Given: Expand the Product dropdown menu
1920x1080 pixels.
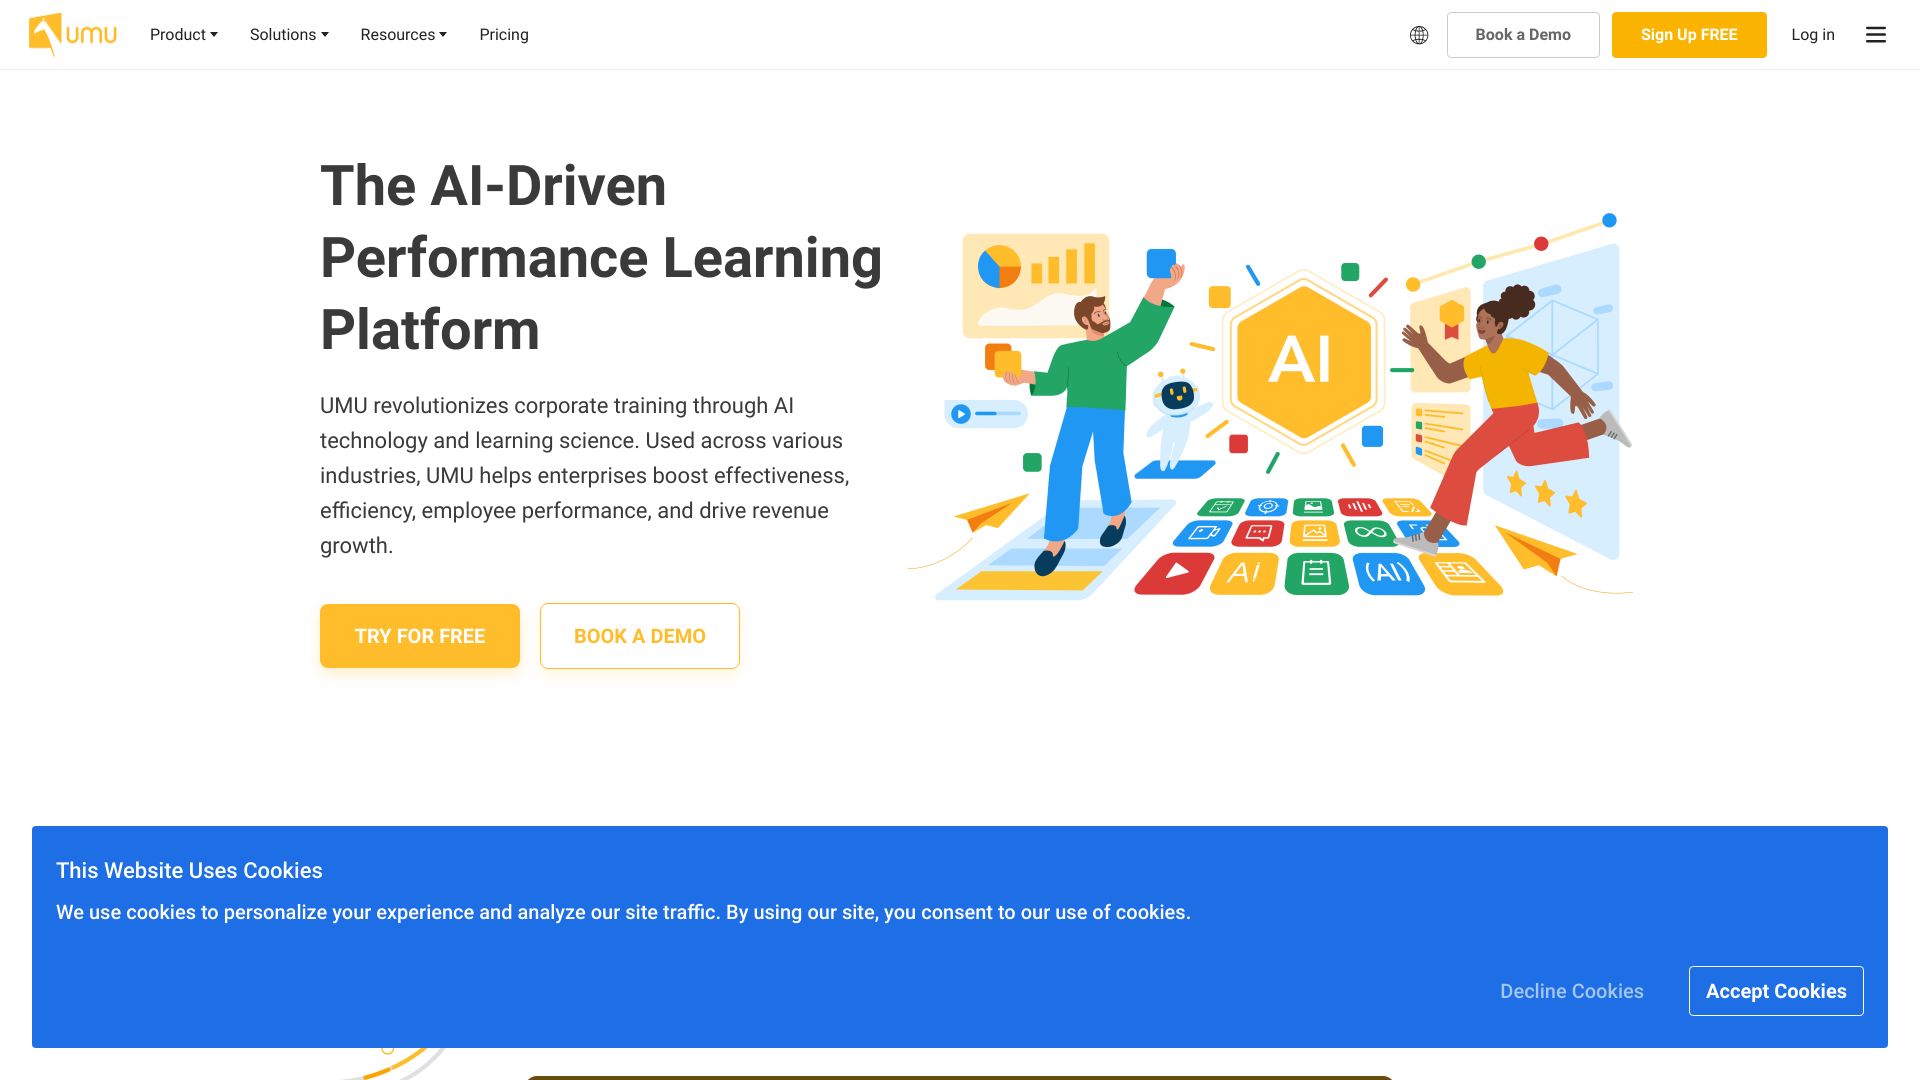Looking at the screenshot, I should pyautogui.click(x=183, y=34).
